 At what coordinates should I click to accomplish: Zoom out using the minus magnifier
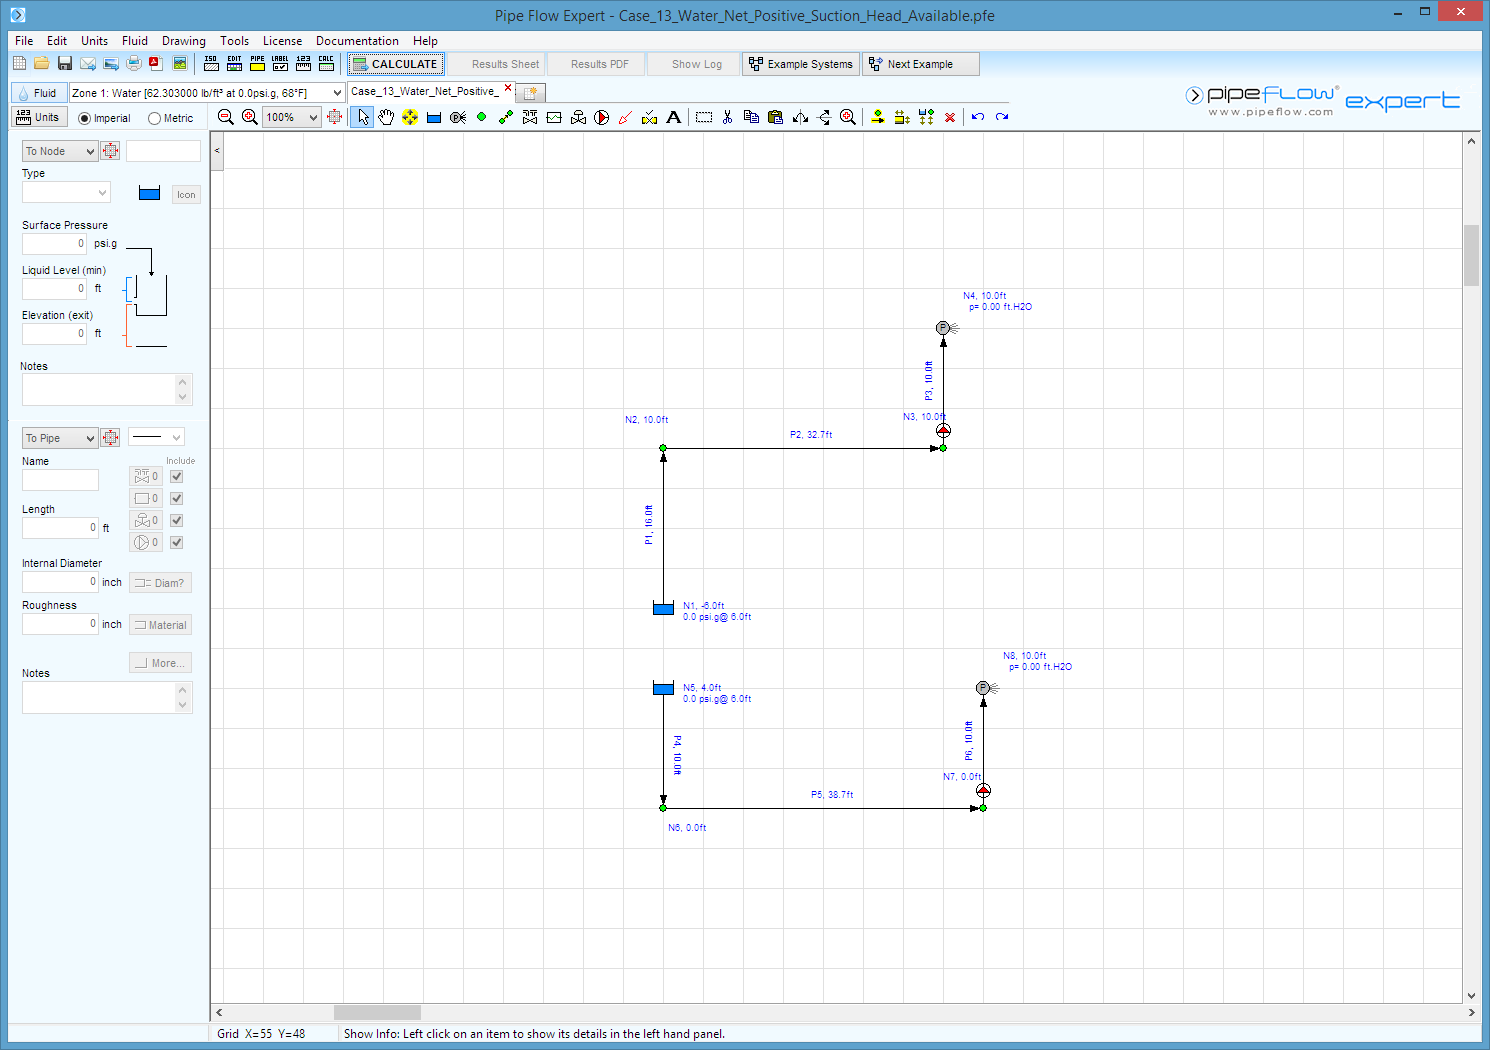[x=226, y=117]
